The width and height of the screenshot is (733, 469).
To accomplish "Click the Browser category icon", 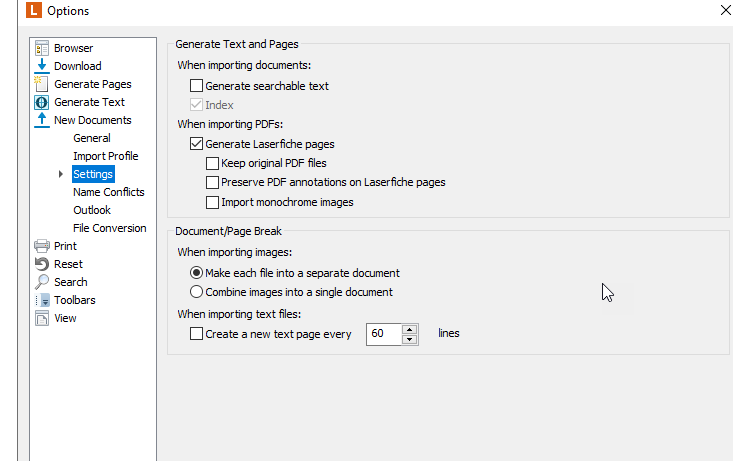I will [42, 48].
